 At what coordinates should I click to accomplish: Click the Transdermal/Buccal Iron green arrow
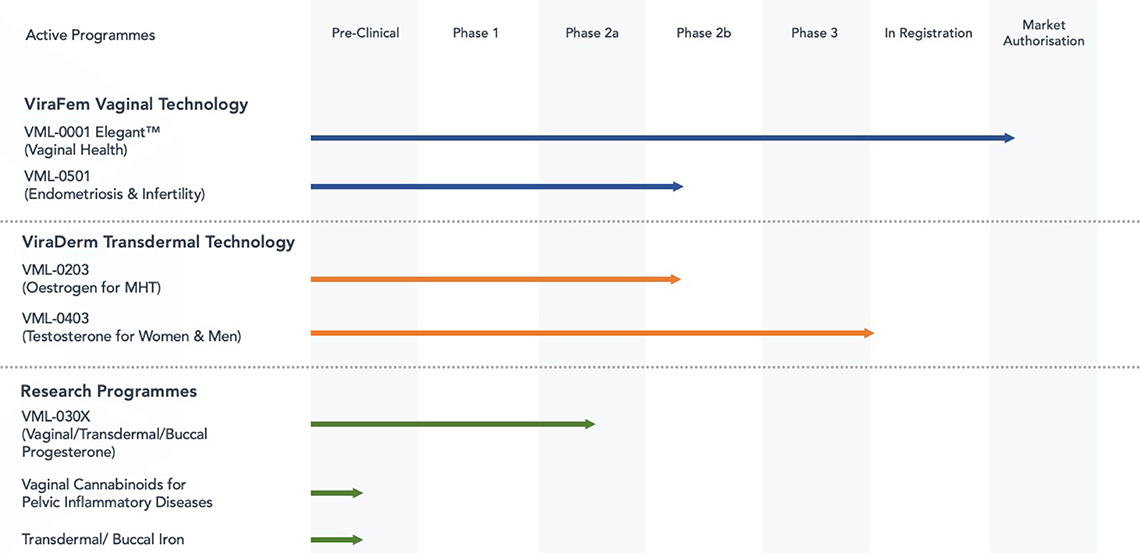click(x=337, y=540)
